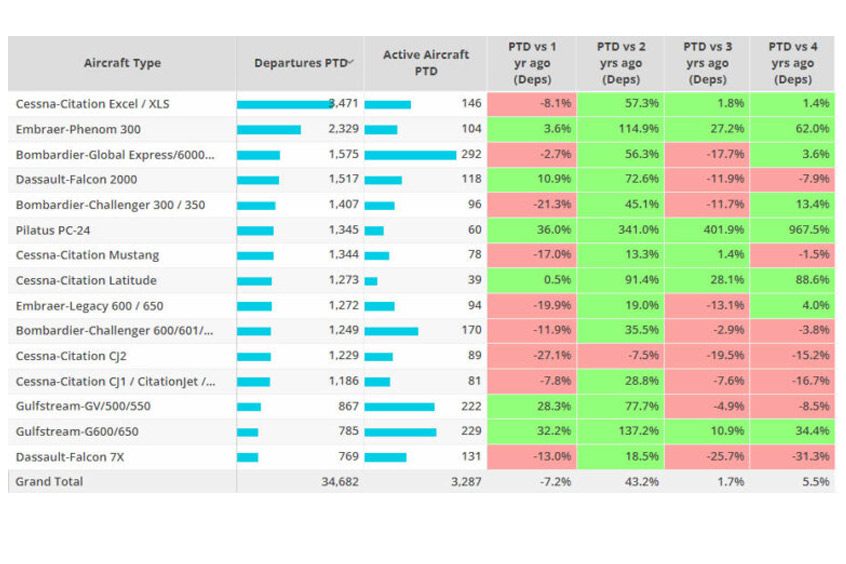Click the red -8.1% cell
This screenshot has height=564, width=846.
[532, 104]
